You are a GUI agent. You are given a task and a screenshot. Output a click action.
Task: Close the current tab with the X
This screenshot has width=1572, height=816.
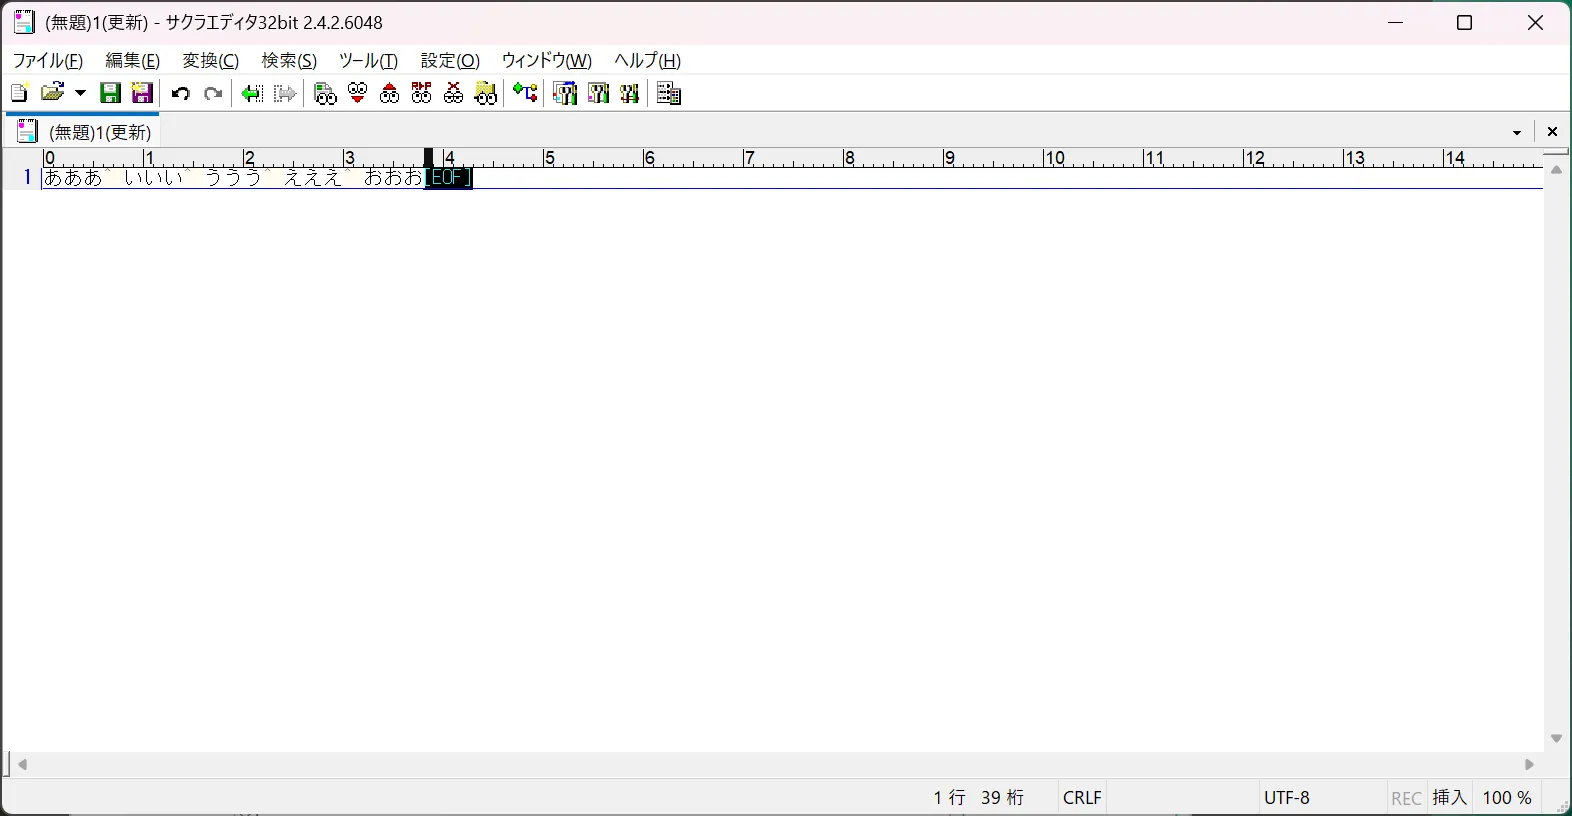click(x=1552, y=132)
